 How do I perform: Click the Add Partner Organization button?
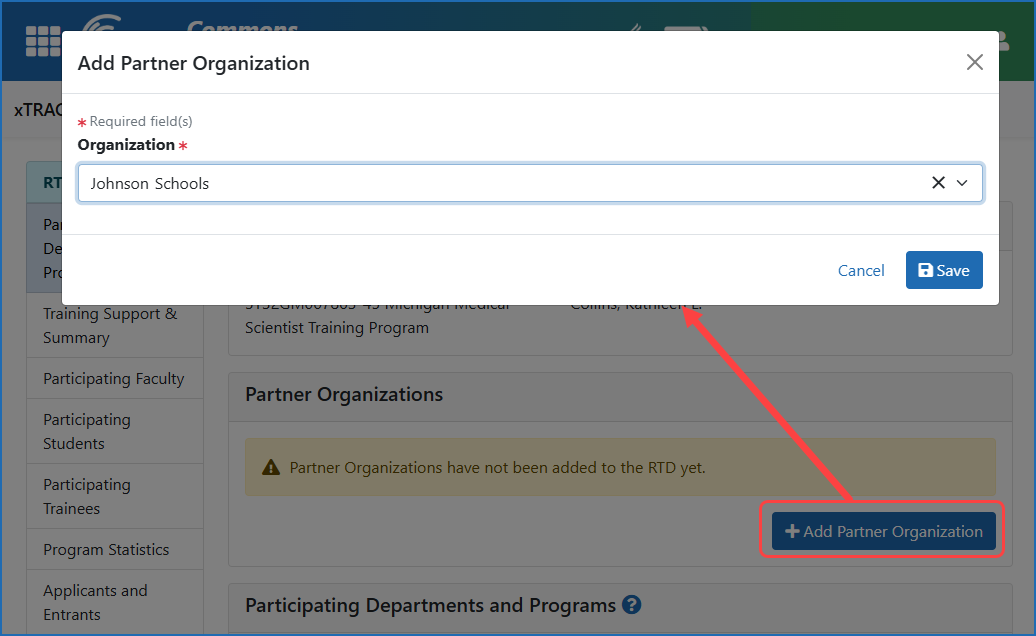(x=883, y=531)
